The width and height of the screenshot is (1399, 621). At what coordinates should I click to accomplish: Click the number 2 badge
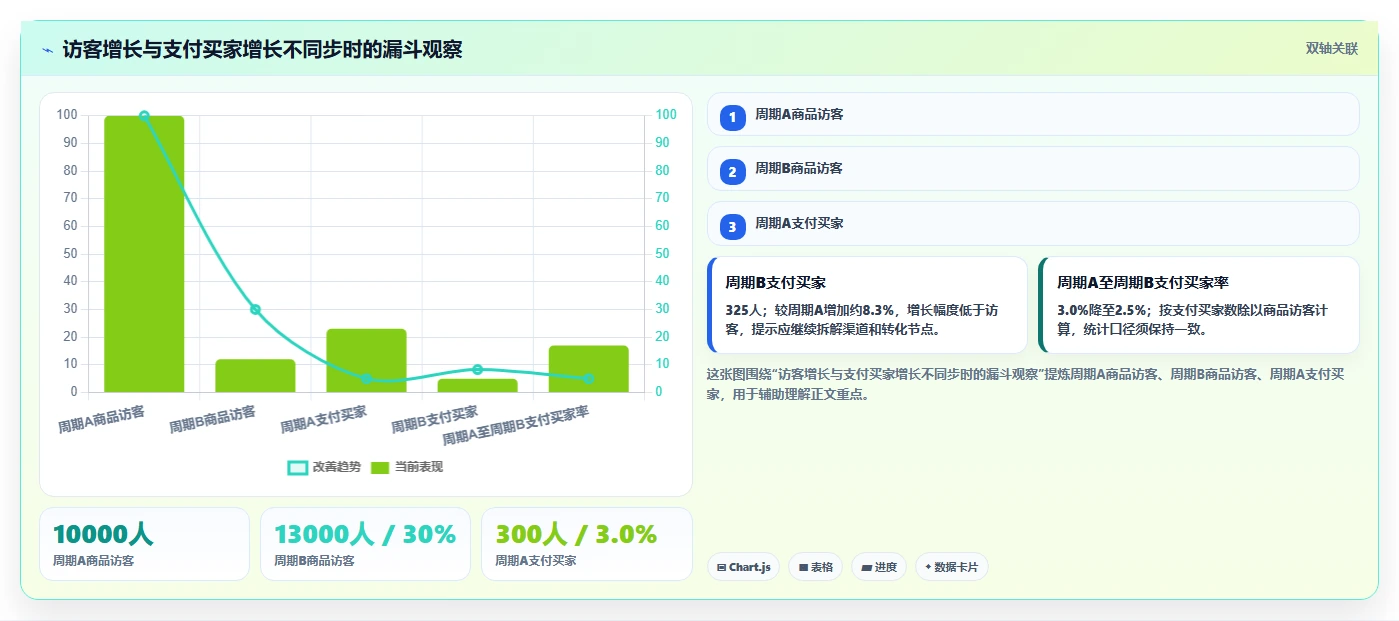coord(732,172)
